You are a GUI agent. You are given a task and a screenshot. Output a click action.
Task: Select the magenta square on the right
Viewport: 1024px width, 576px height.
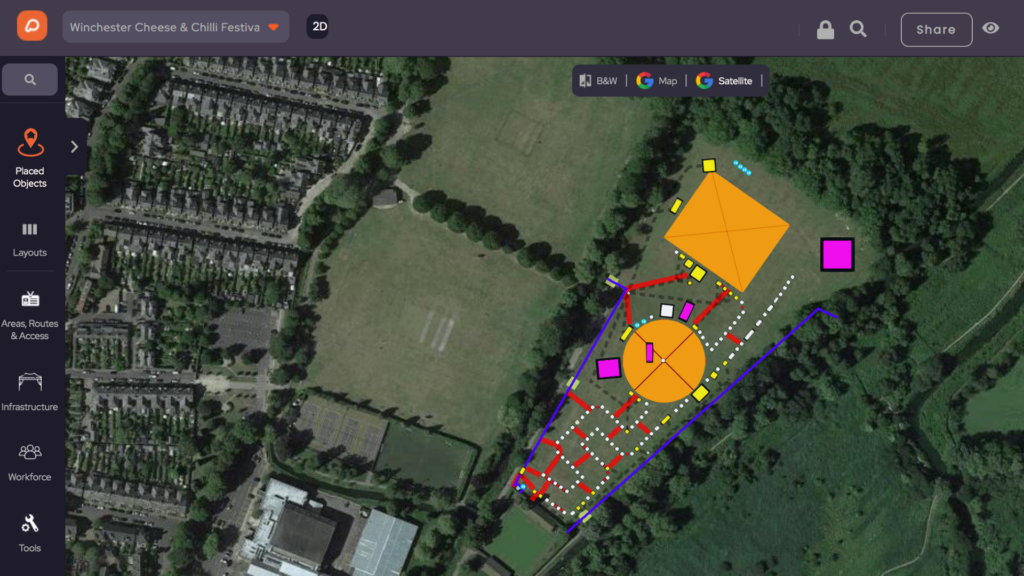click(837, 255)
